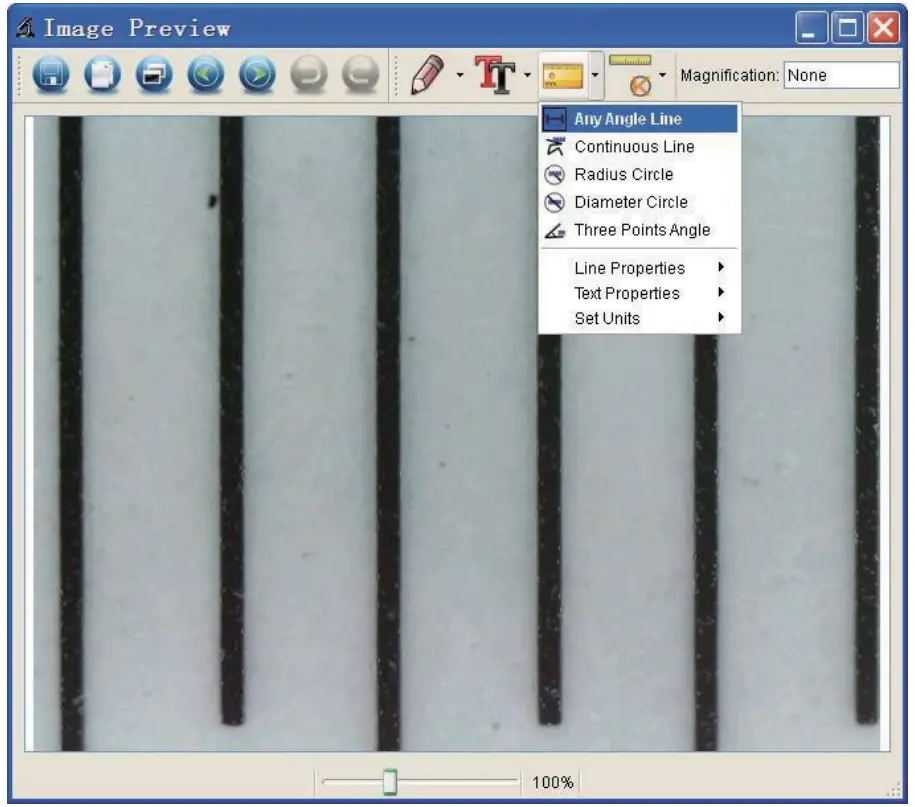Click the yellow Measurement tool icon

click(x=561, y=75)
